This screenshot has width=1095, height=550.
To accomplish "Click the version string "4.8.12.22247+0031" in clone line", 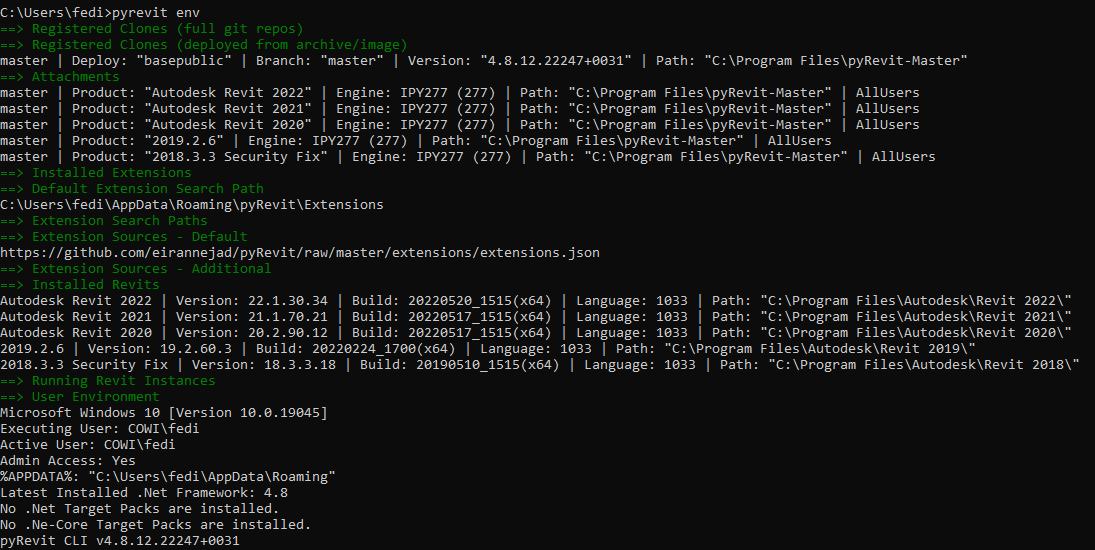I will [x=556, y=61].
